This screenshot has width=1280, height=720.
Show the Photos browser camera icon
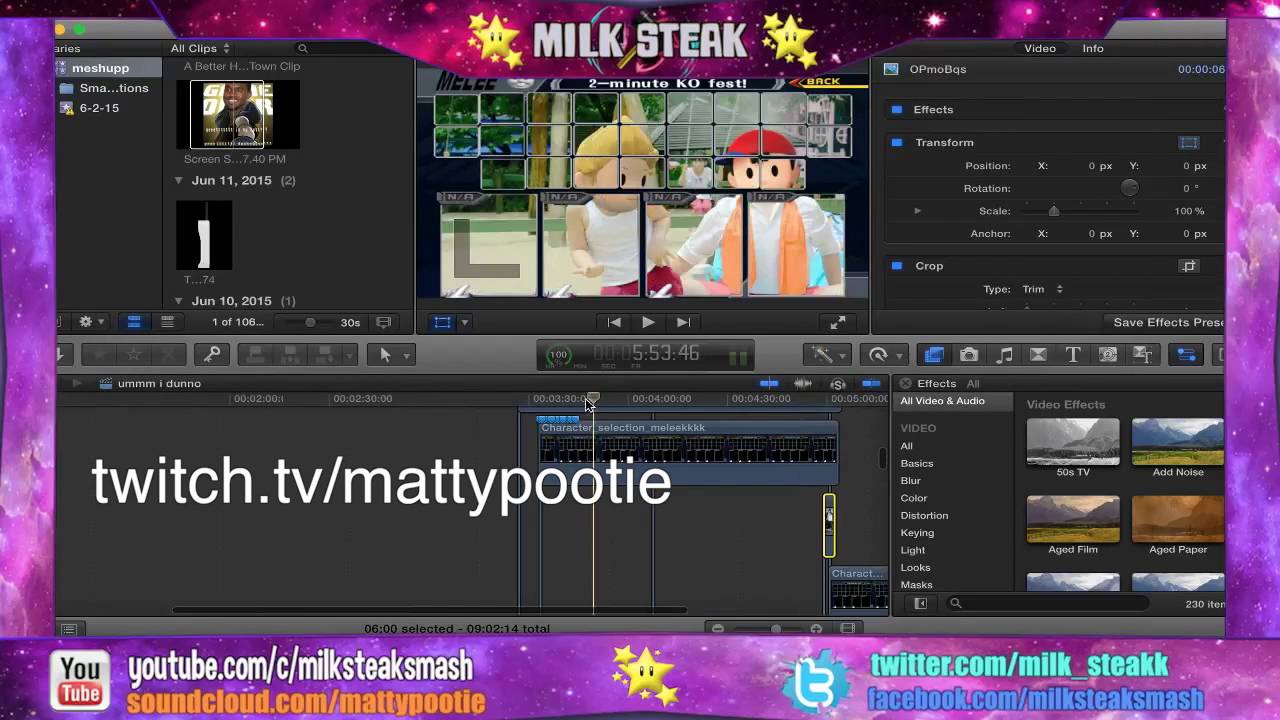point(968,354)
